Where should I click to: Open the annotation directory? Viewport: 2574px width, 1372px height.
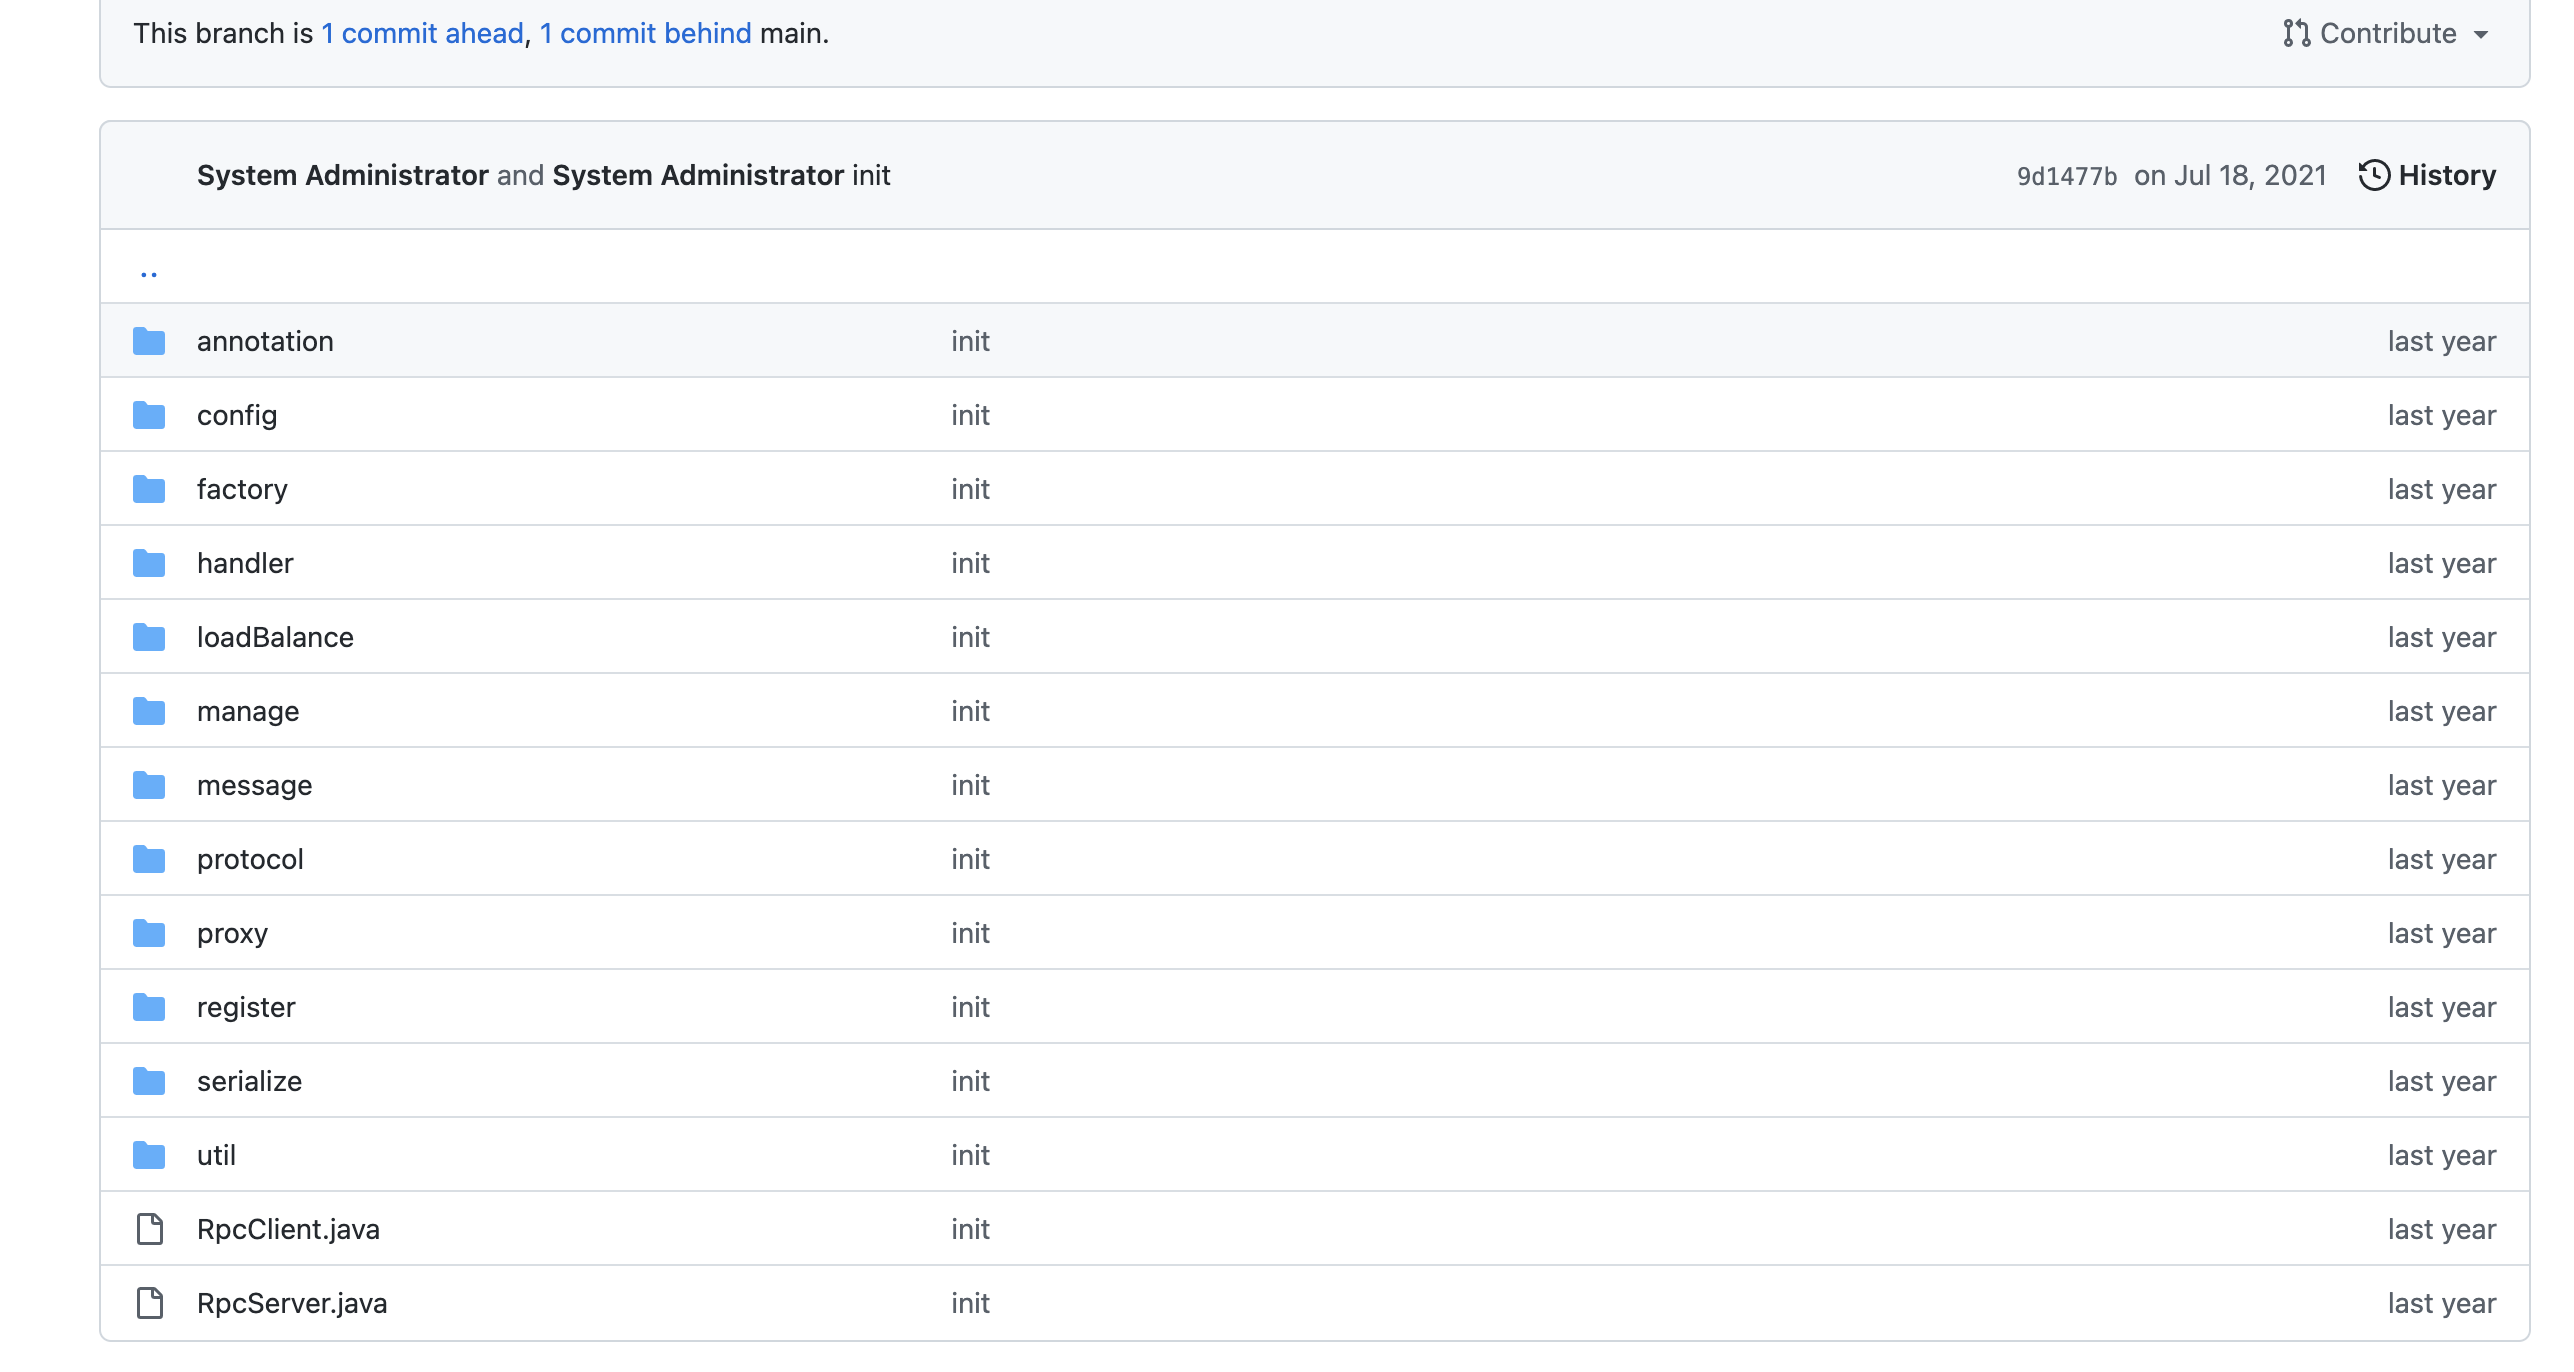pyautogui.click(x=265, y=341)
